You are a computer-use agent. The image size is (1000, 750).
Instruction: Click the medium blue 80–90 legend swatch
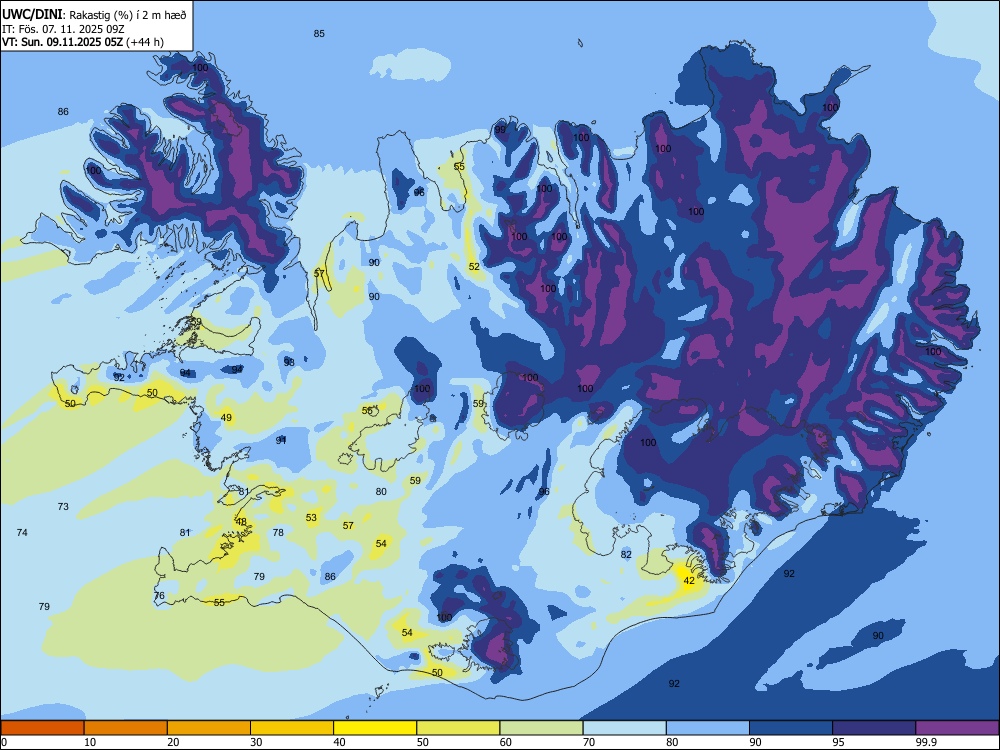click(708, 728)
